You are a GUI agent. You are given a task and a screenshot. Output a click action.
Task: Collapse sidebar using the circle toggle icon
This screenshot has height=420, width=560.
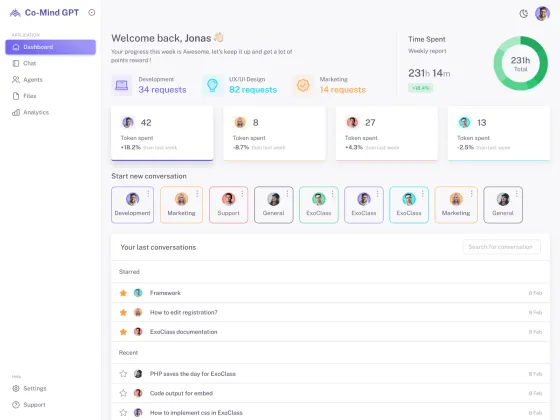[92, 12]
